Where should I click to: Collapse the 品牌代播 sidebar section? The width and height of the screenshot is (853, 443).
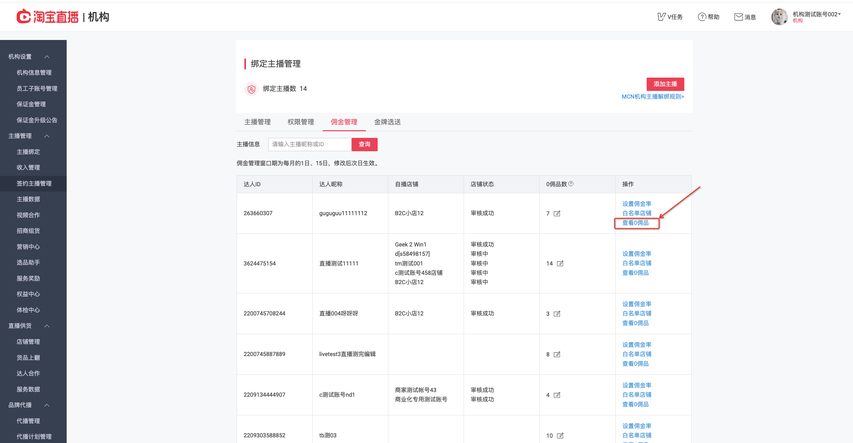point(47,405)
